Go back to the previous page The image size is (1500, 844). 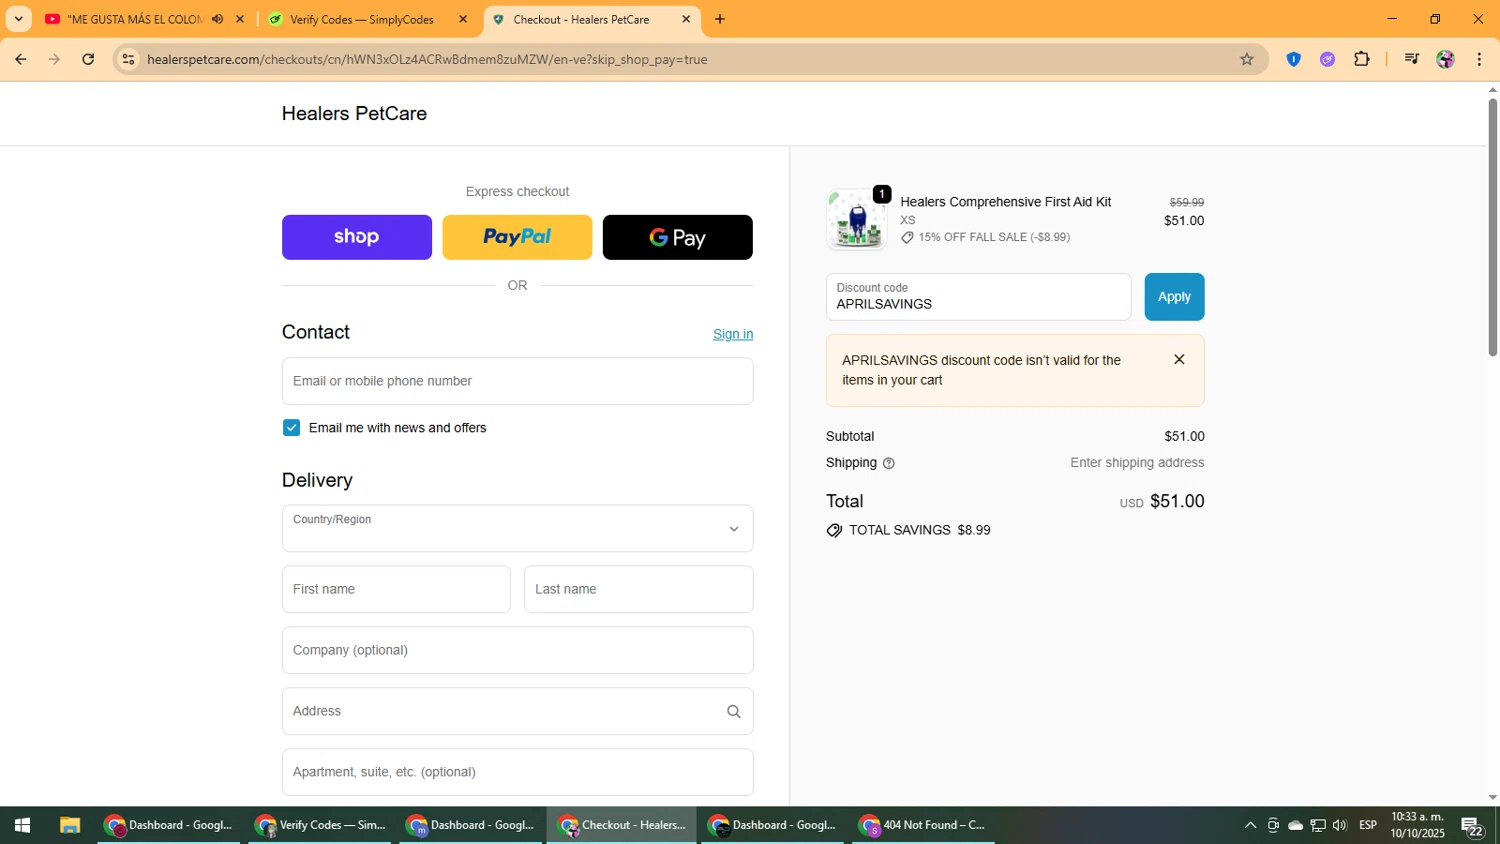tap(20, 59)
